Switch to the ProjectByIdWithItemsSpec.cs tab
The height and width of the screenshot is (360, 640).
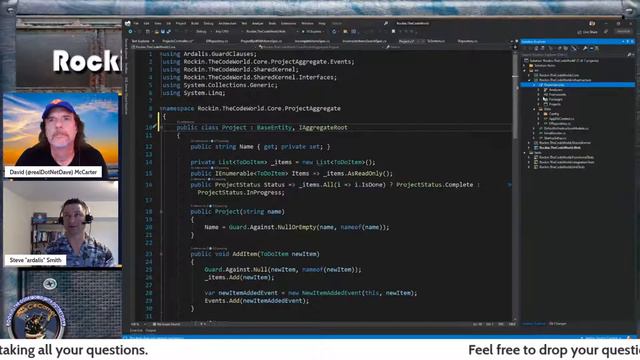click(261, 41)
